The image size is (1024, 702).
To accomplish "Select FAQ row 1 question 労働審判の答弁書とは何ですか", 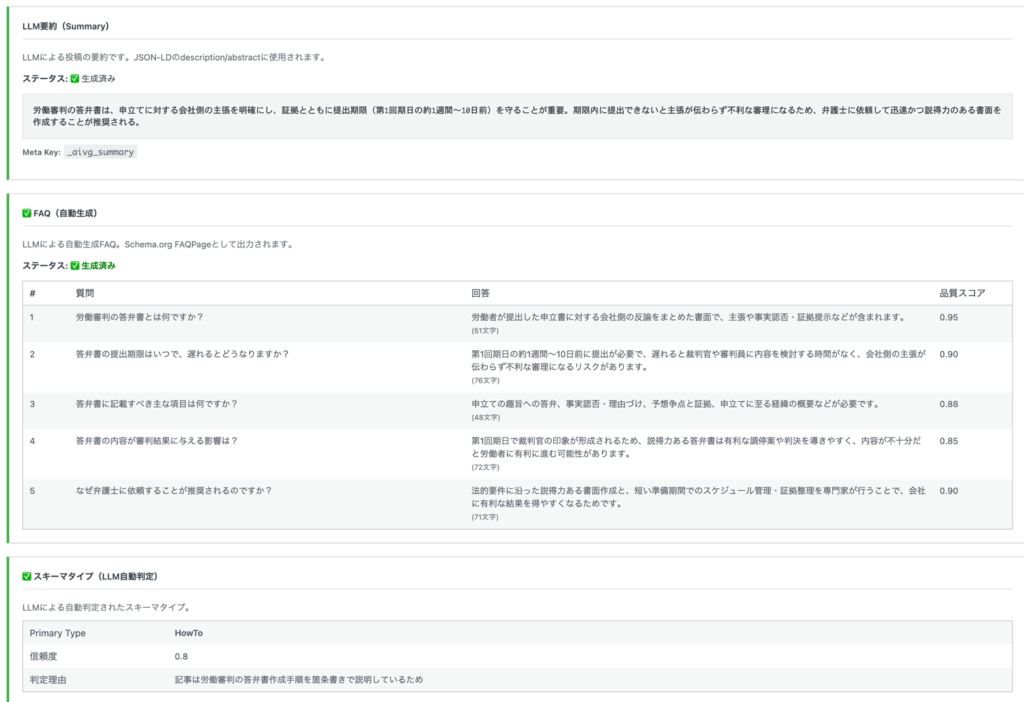I will (x=147, y=317).
